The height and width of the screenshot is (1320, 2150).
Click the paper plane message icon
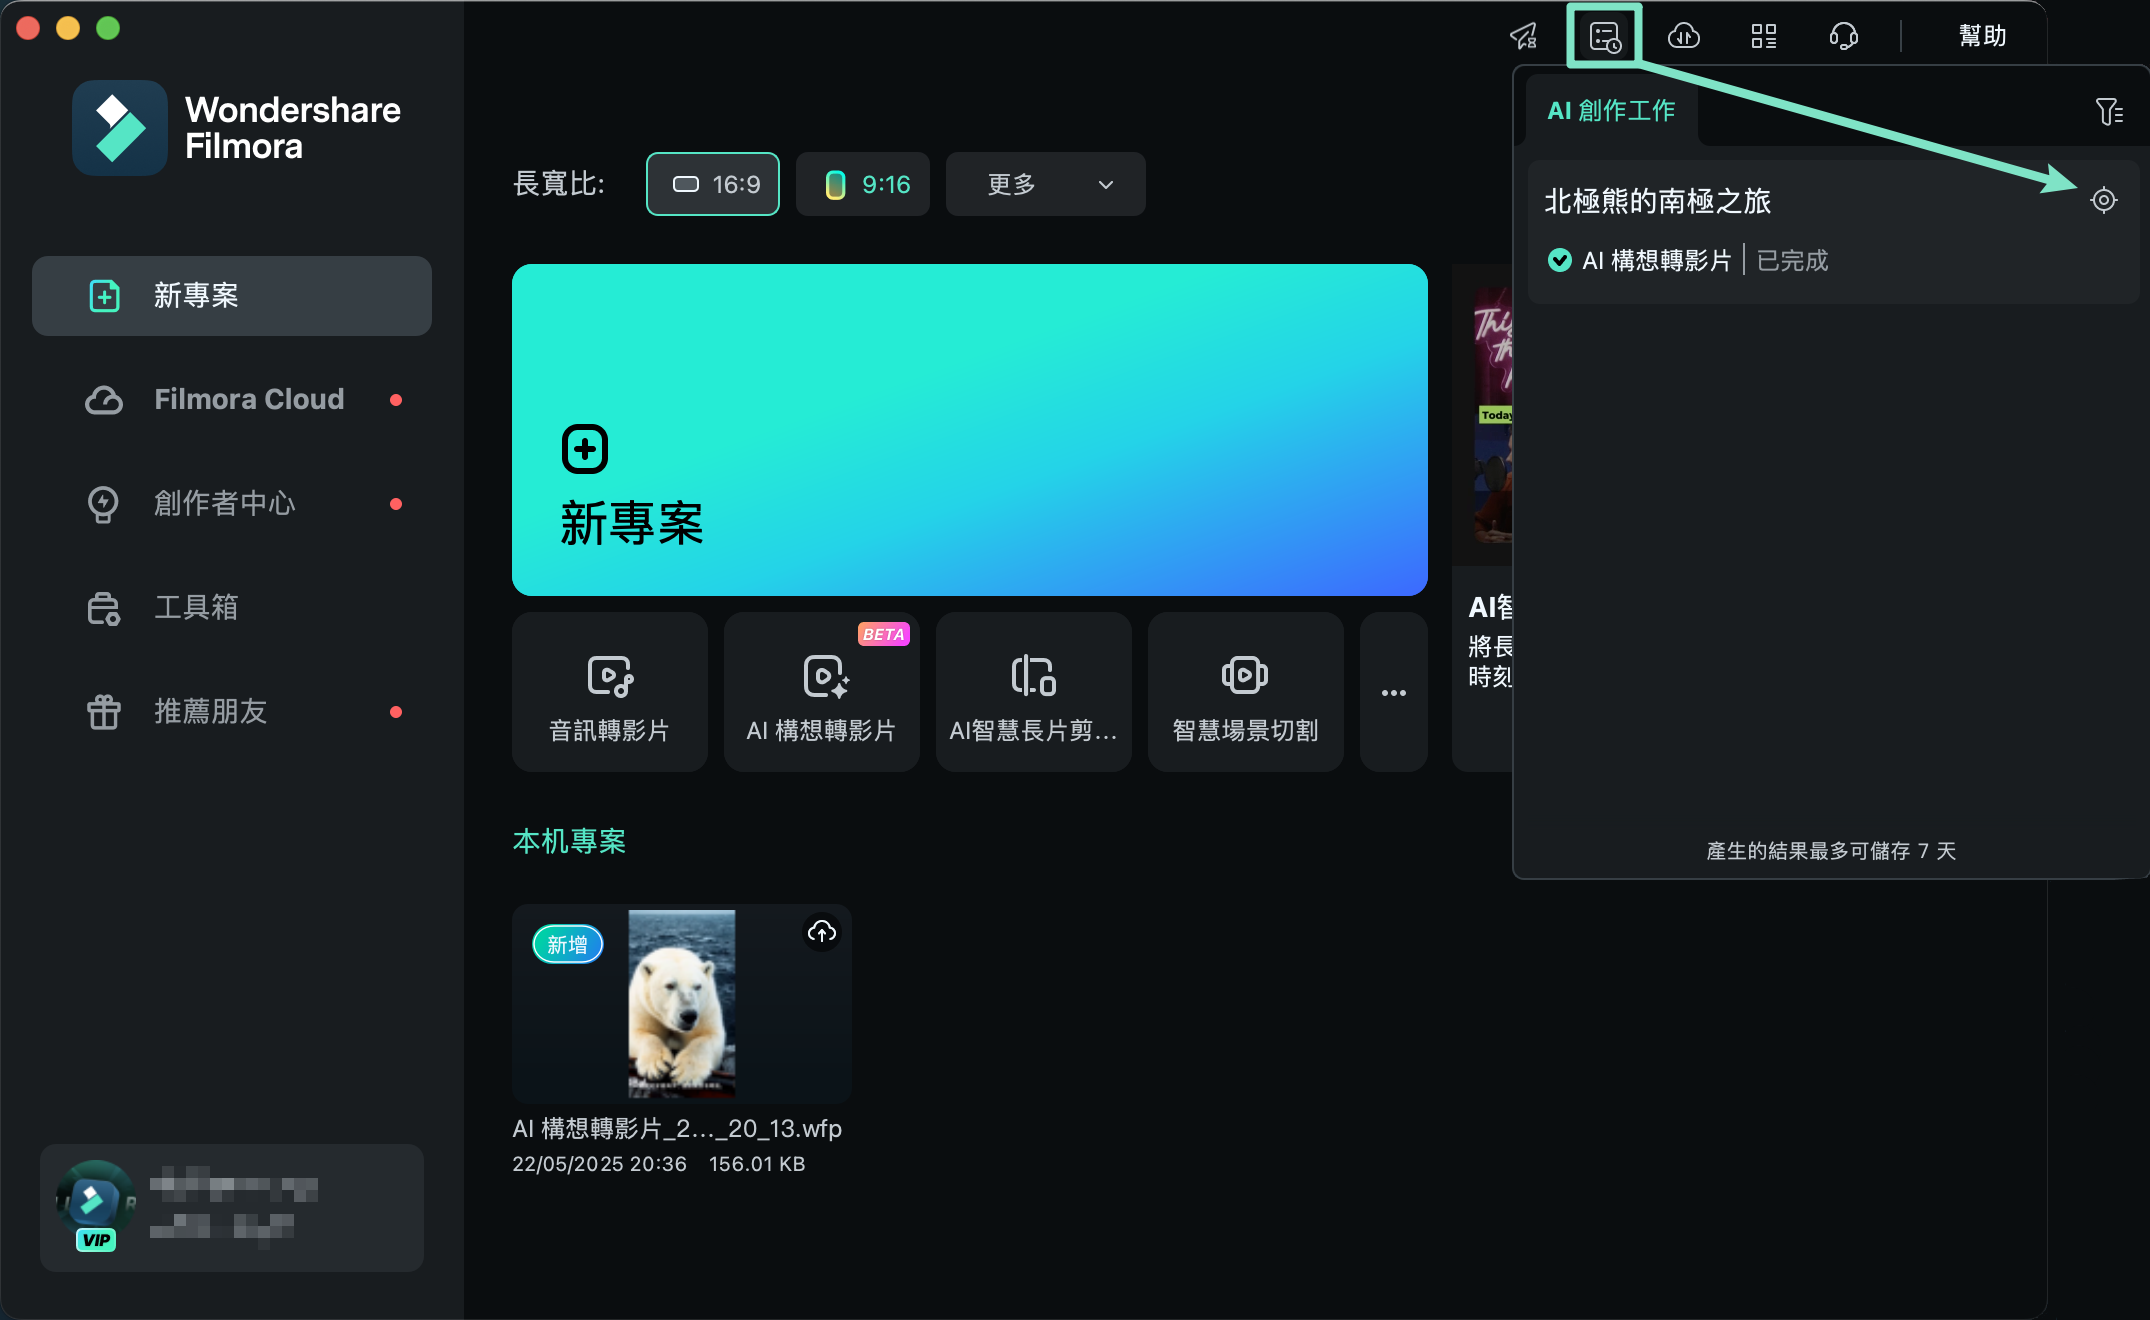pos(1524,37)
